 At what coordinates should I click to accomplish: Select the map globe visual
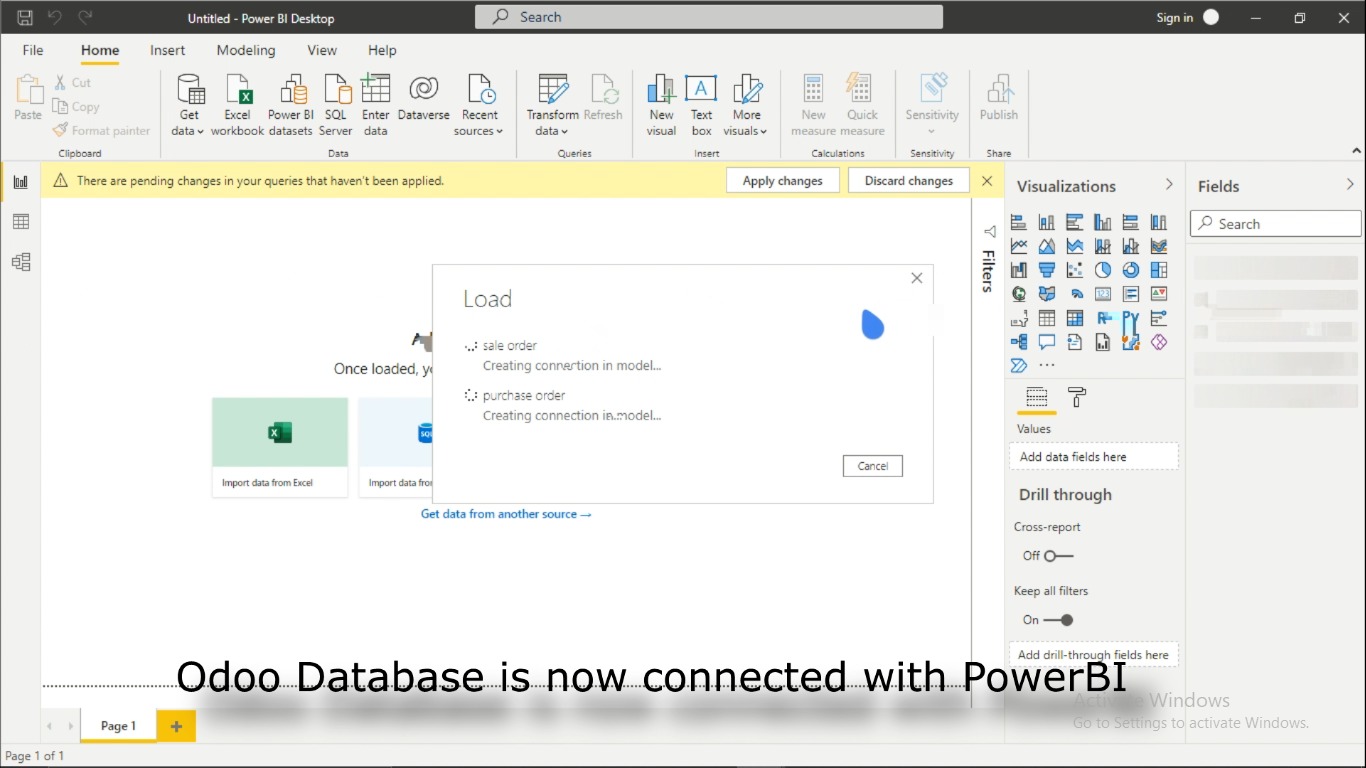tap(1019, 294)
